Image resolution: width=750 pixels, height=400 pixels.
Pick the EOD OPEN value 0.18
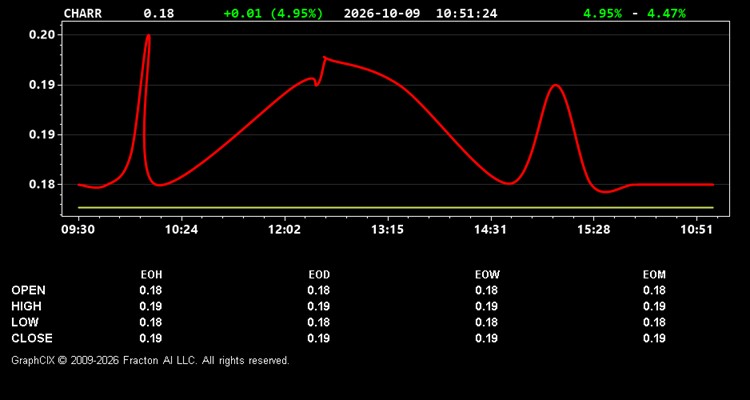point(319,290)
